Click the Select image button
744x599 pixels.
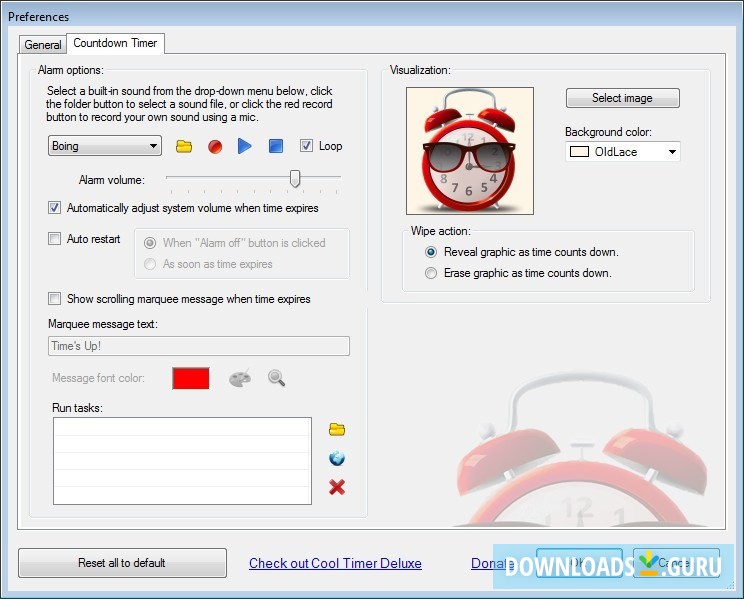pyautogui.click(x=623, y=98)
